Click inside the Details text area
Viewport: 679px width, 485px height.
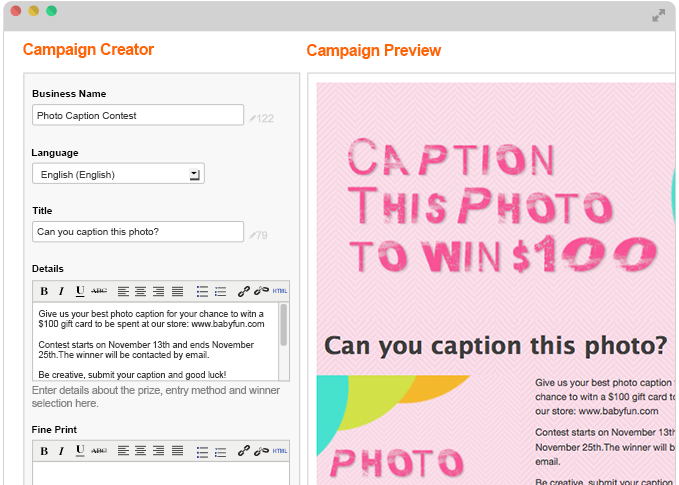(156, 342)
